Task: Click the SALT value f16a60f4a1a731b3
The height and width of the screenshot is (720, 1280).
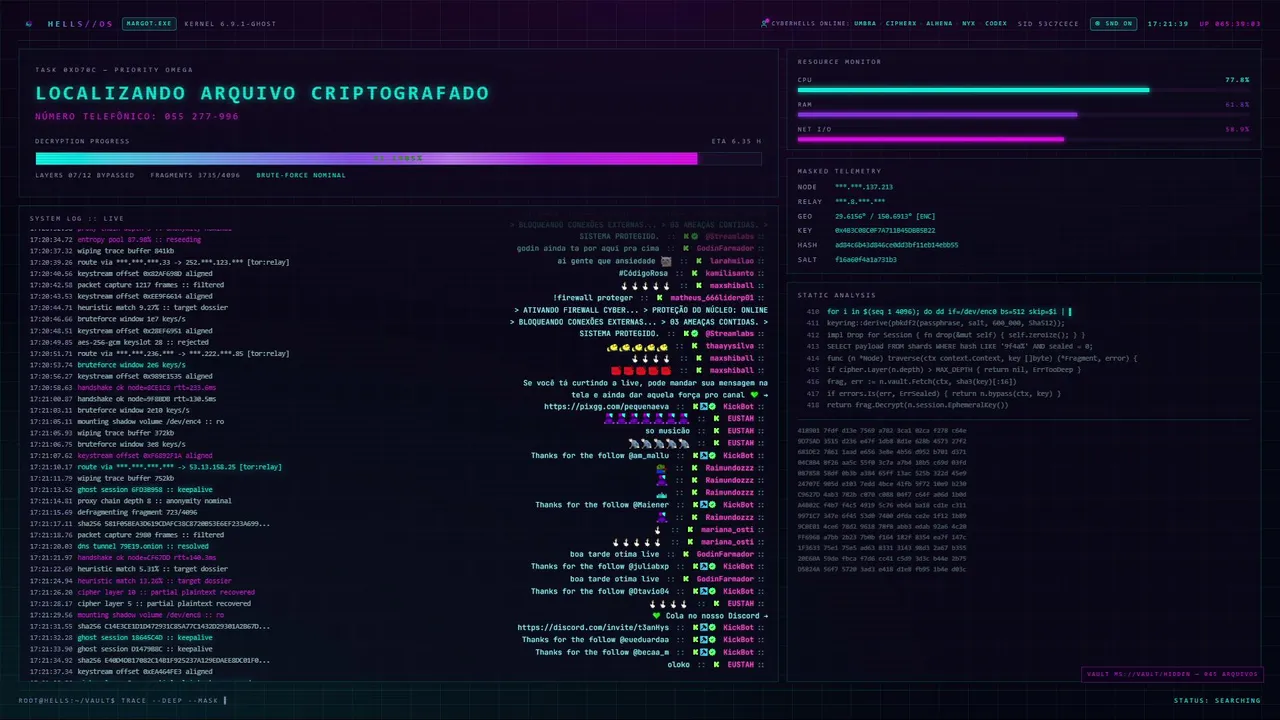Action: (x=866, y=259)
